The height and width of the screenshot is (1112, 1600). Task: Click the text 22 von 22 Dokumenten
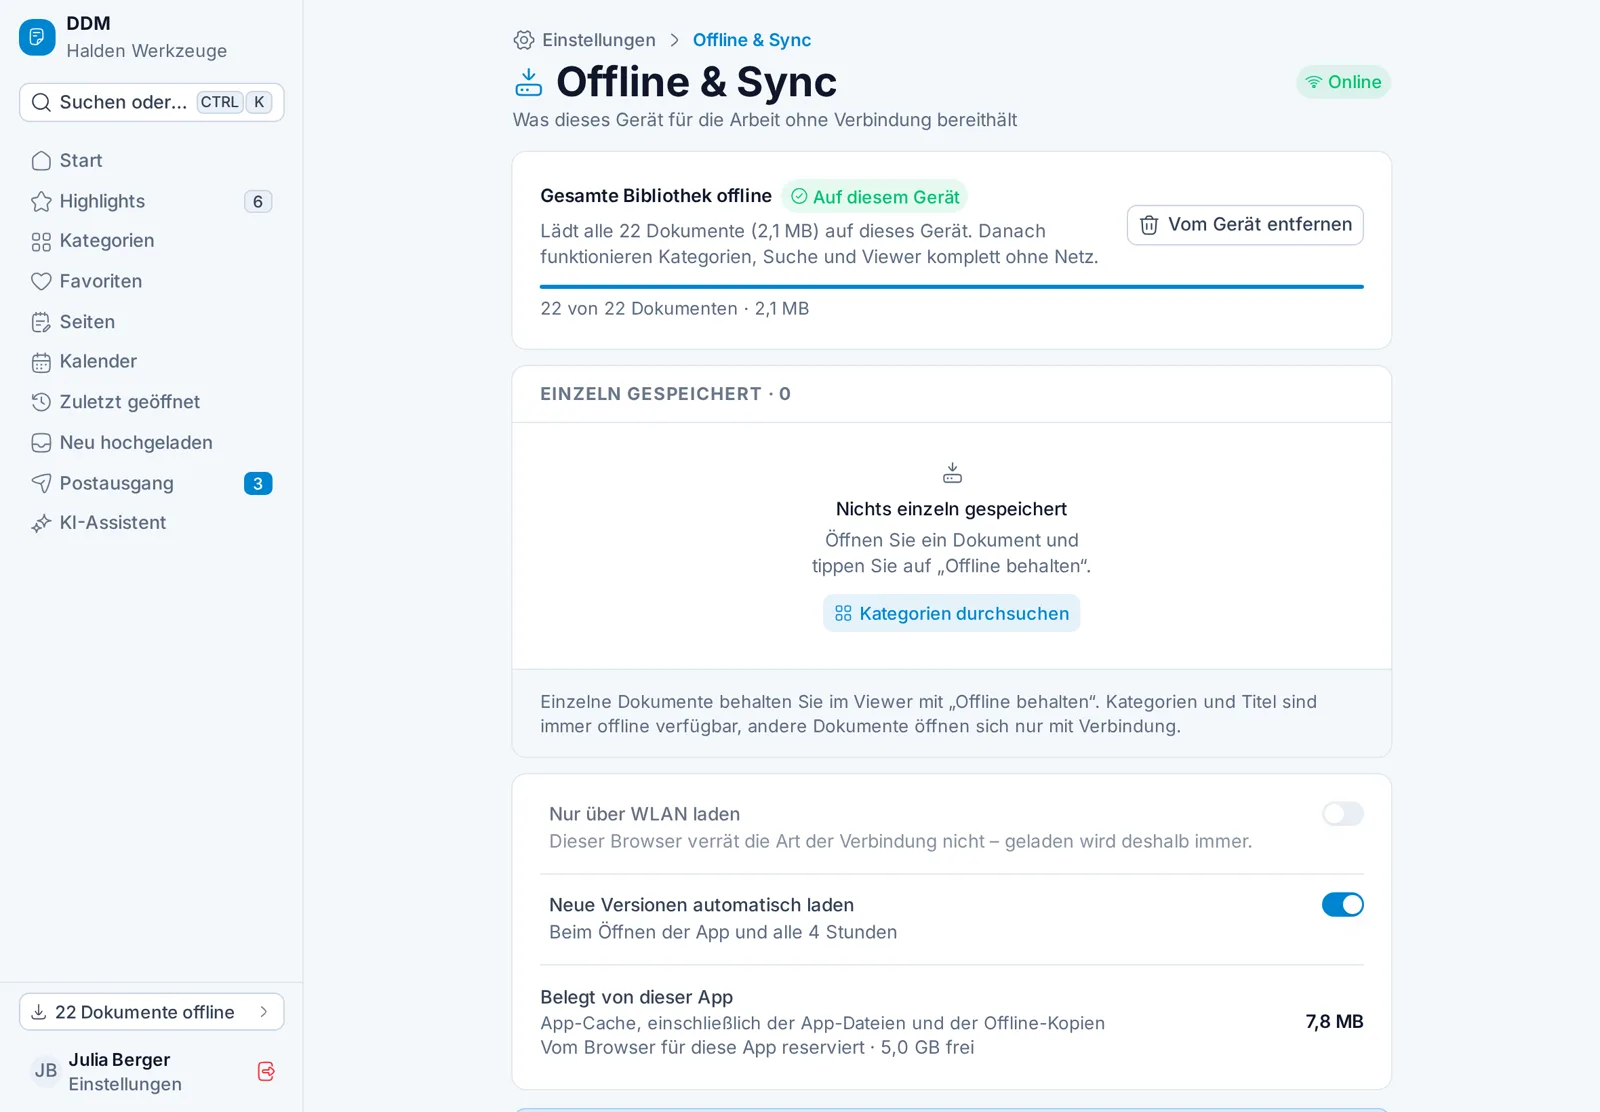tap(639, 309)
